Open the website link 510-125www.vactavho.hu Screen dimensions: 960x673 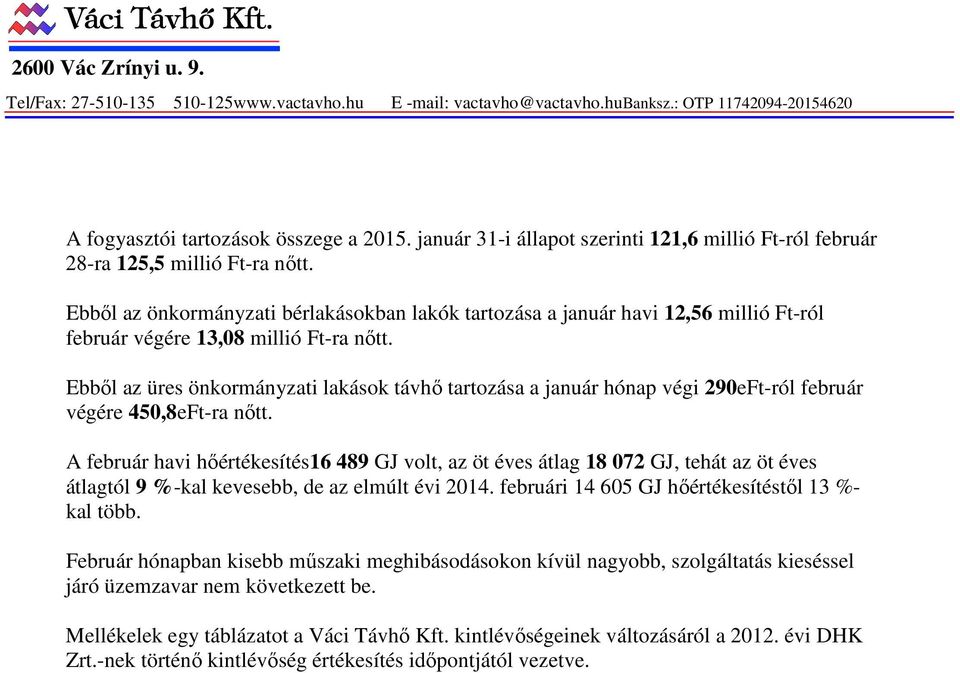tap(268, 102)
